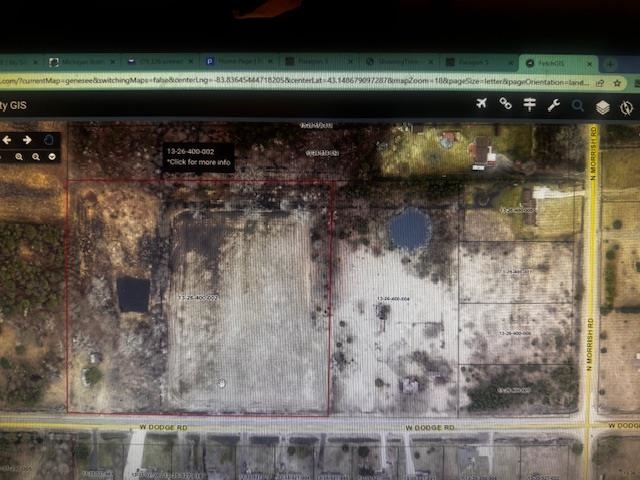Open the wrench tools icon
This screenshot has width=640, height=480.
coord(553,105)
